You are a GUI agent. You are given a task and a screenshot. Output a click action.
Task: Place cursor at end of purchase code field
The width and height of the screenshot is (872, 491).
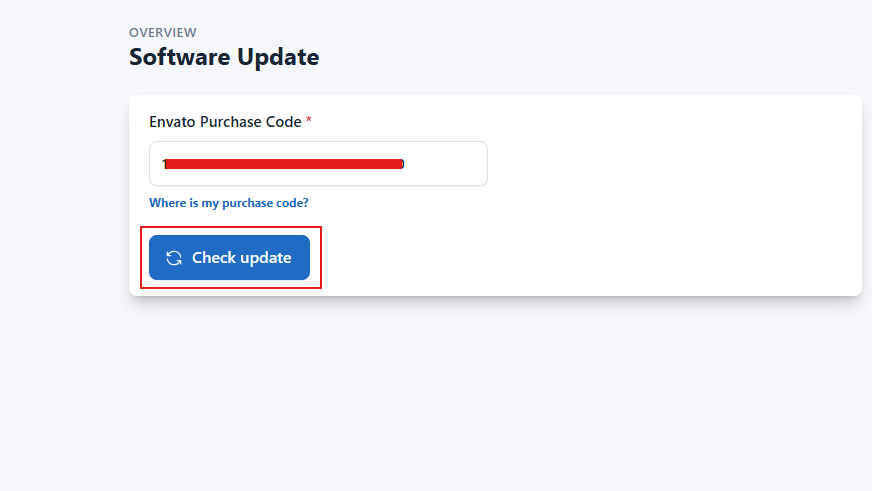[x=450, y=164]
